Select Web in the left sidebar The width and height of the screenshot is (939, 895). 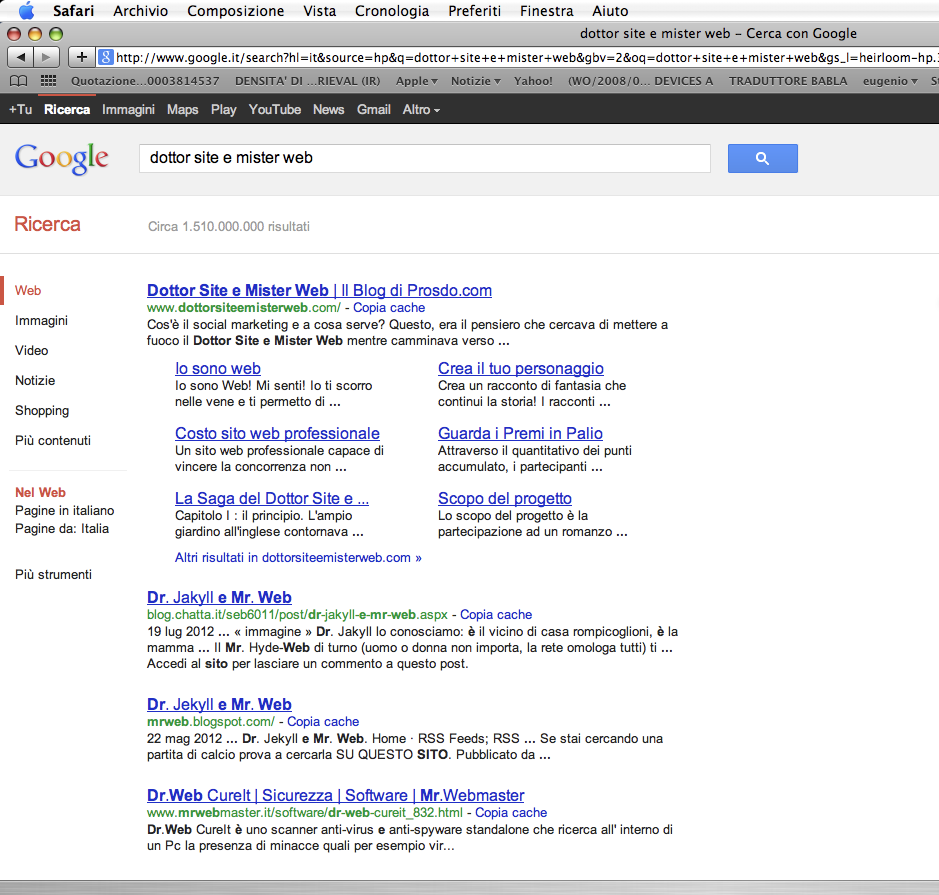click(28, 290)
